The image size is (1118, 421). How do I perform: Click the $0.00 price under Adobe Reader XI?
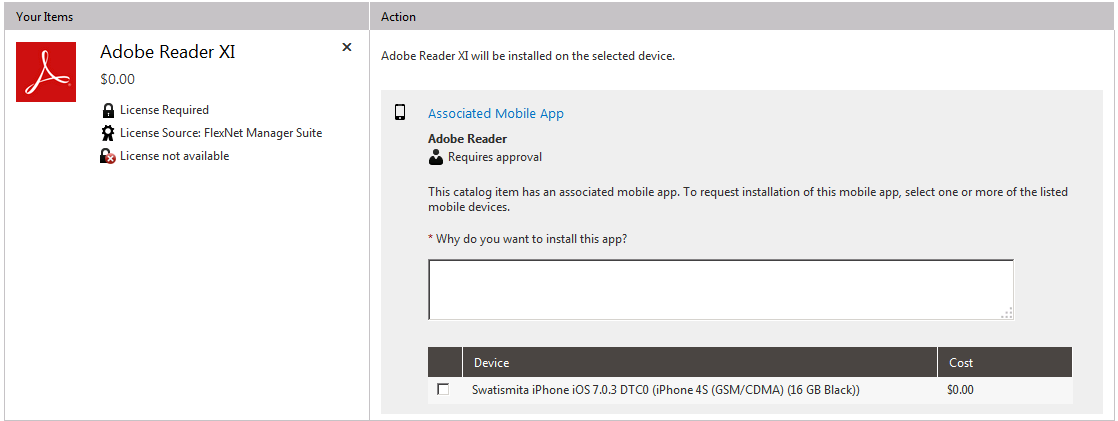pos(117,79)
